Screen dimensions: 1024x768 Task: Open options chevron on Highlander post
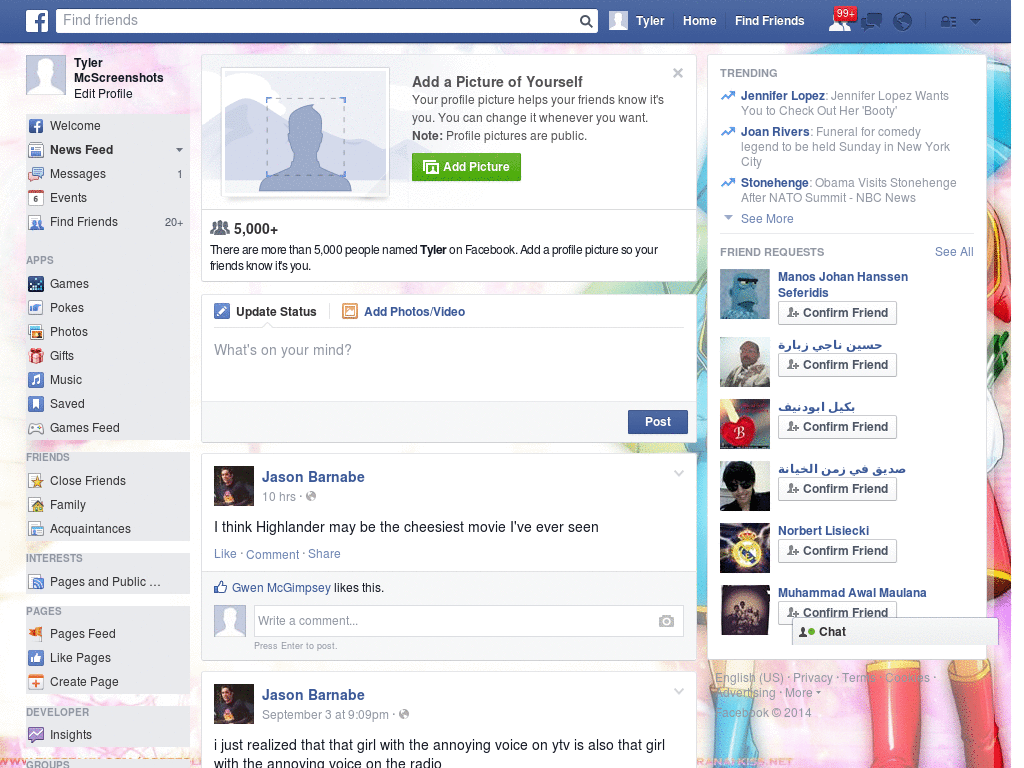[679, 474]
